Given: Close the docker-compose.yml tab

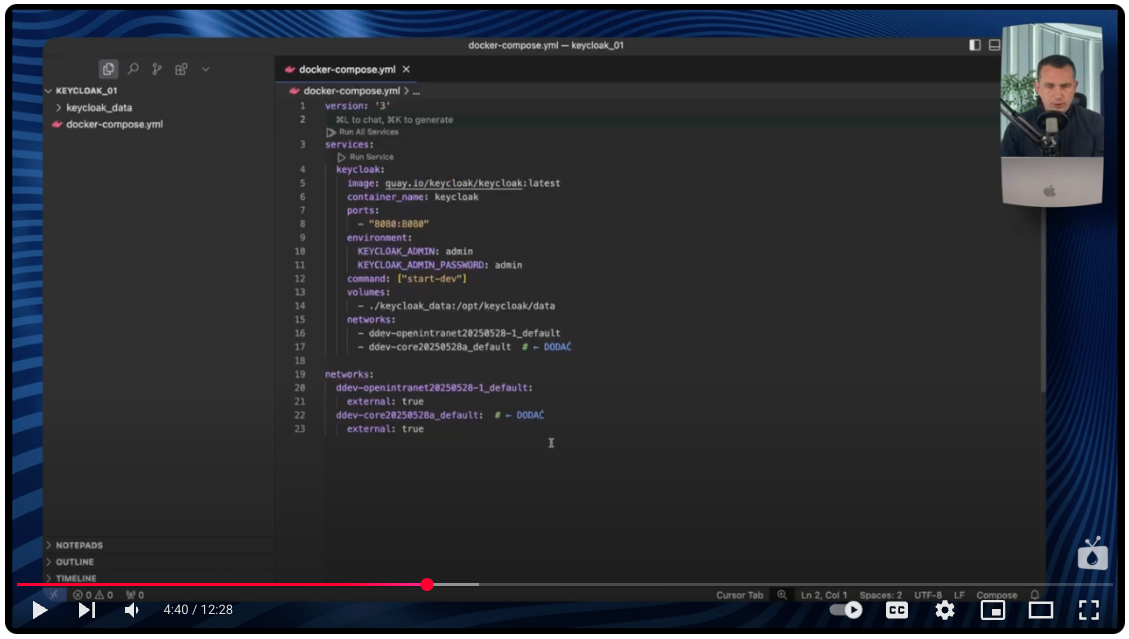Looking at the screenshot, I should (406, 69).
